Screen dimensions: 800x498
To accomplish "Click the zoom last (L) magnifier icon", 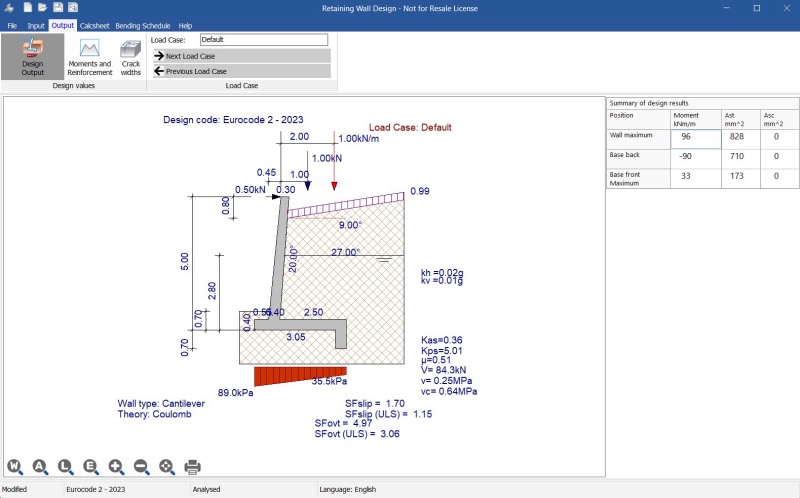I will click(x=65, y=466).
